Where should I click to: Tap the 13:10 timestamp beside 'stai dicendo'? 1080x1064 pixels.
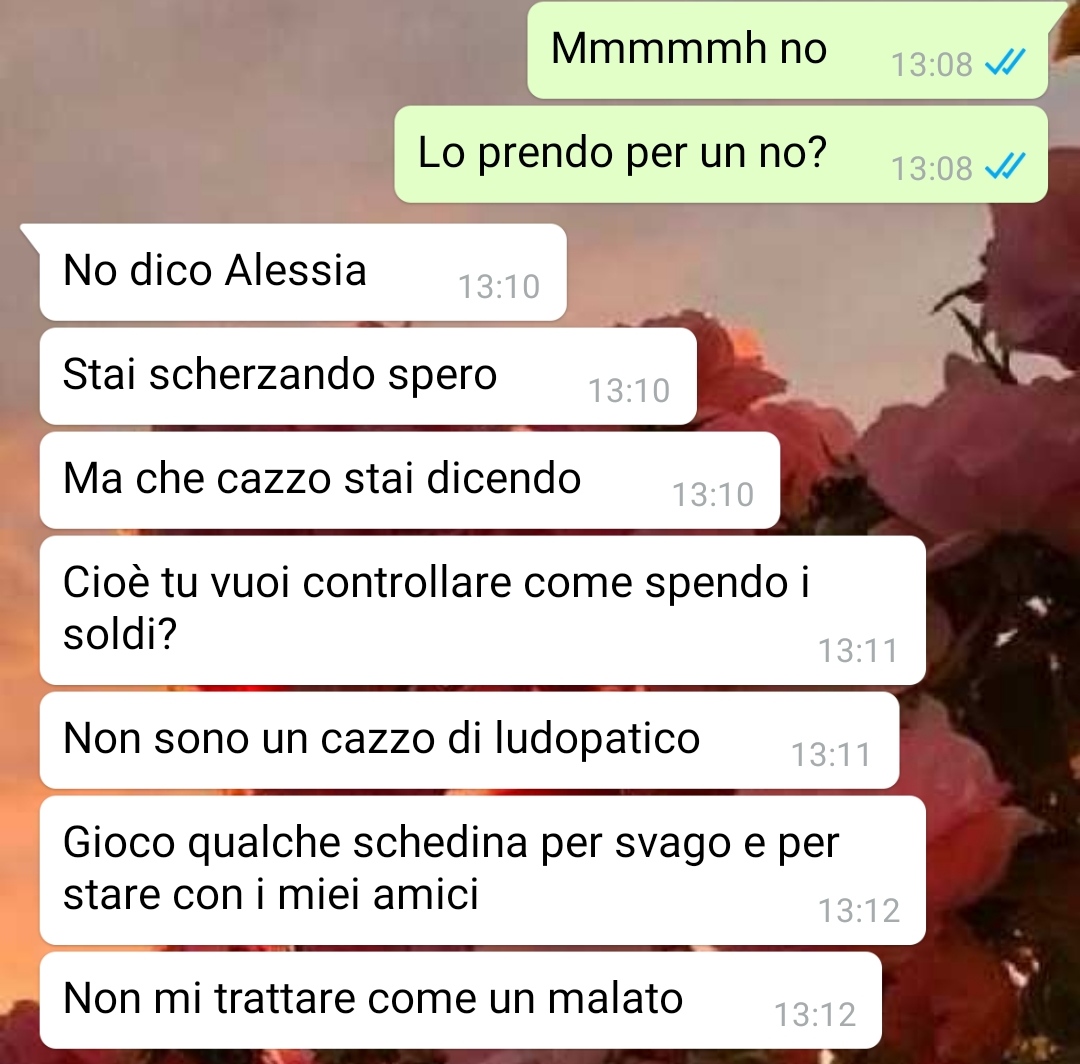(x=712, y=494)
